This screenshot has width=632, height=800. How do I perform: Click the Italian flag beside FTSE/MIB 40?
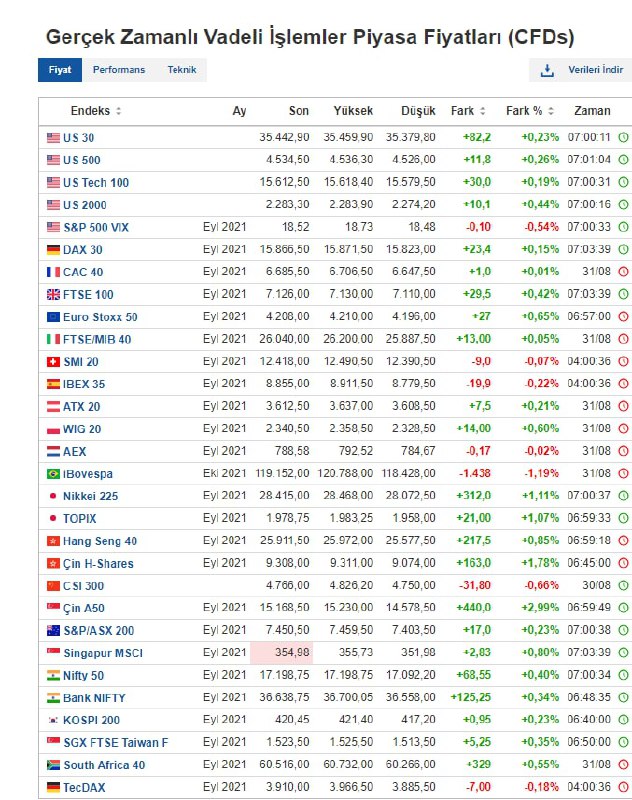point(53,339)
